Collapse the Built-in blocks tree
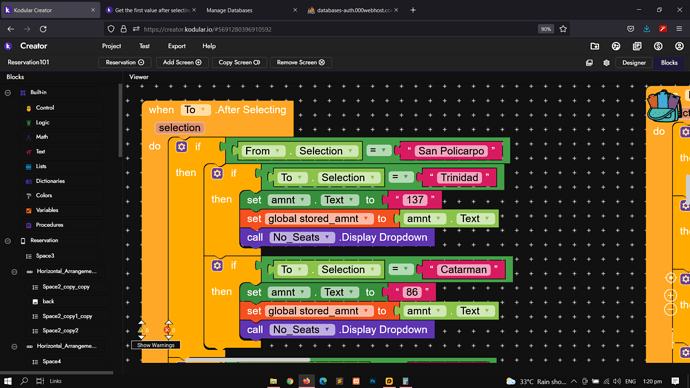 coord(7,93)
